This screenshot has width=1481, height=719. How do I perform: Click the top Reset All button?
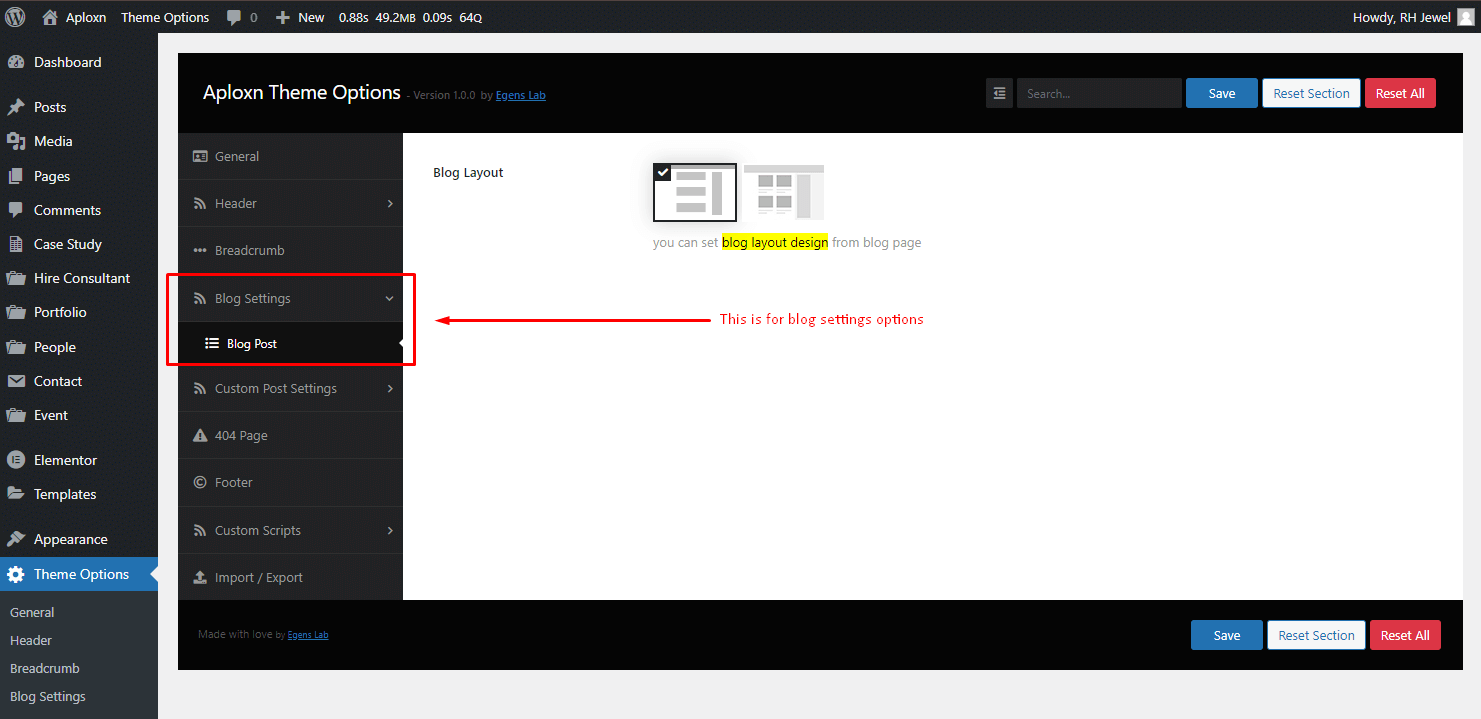tap(1400, 93)
